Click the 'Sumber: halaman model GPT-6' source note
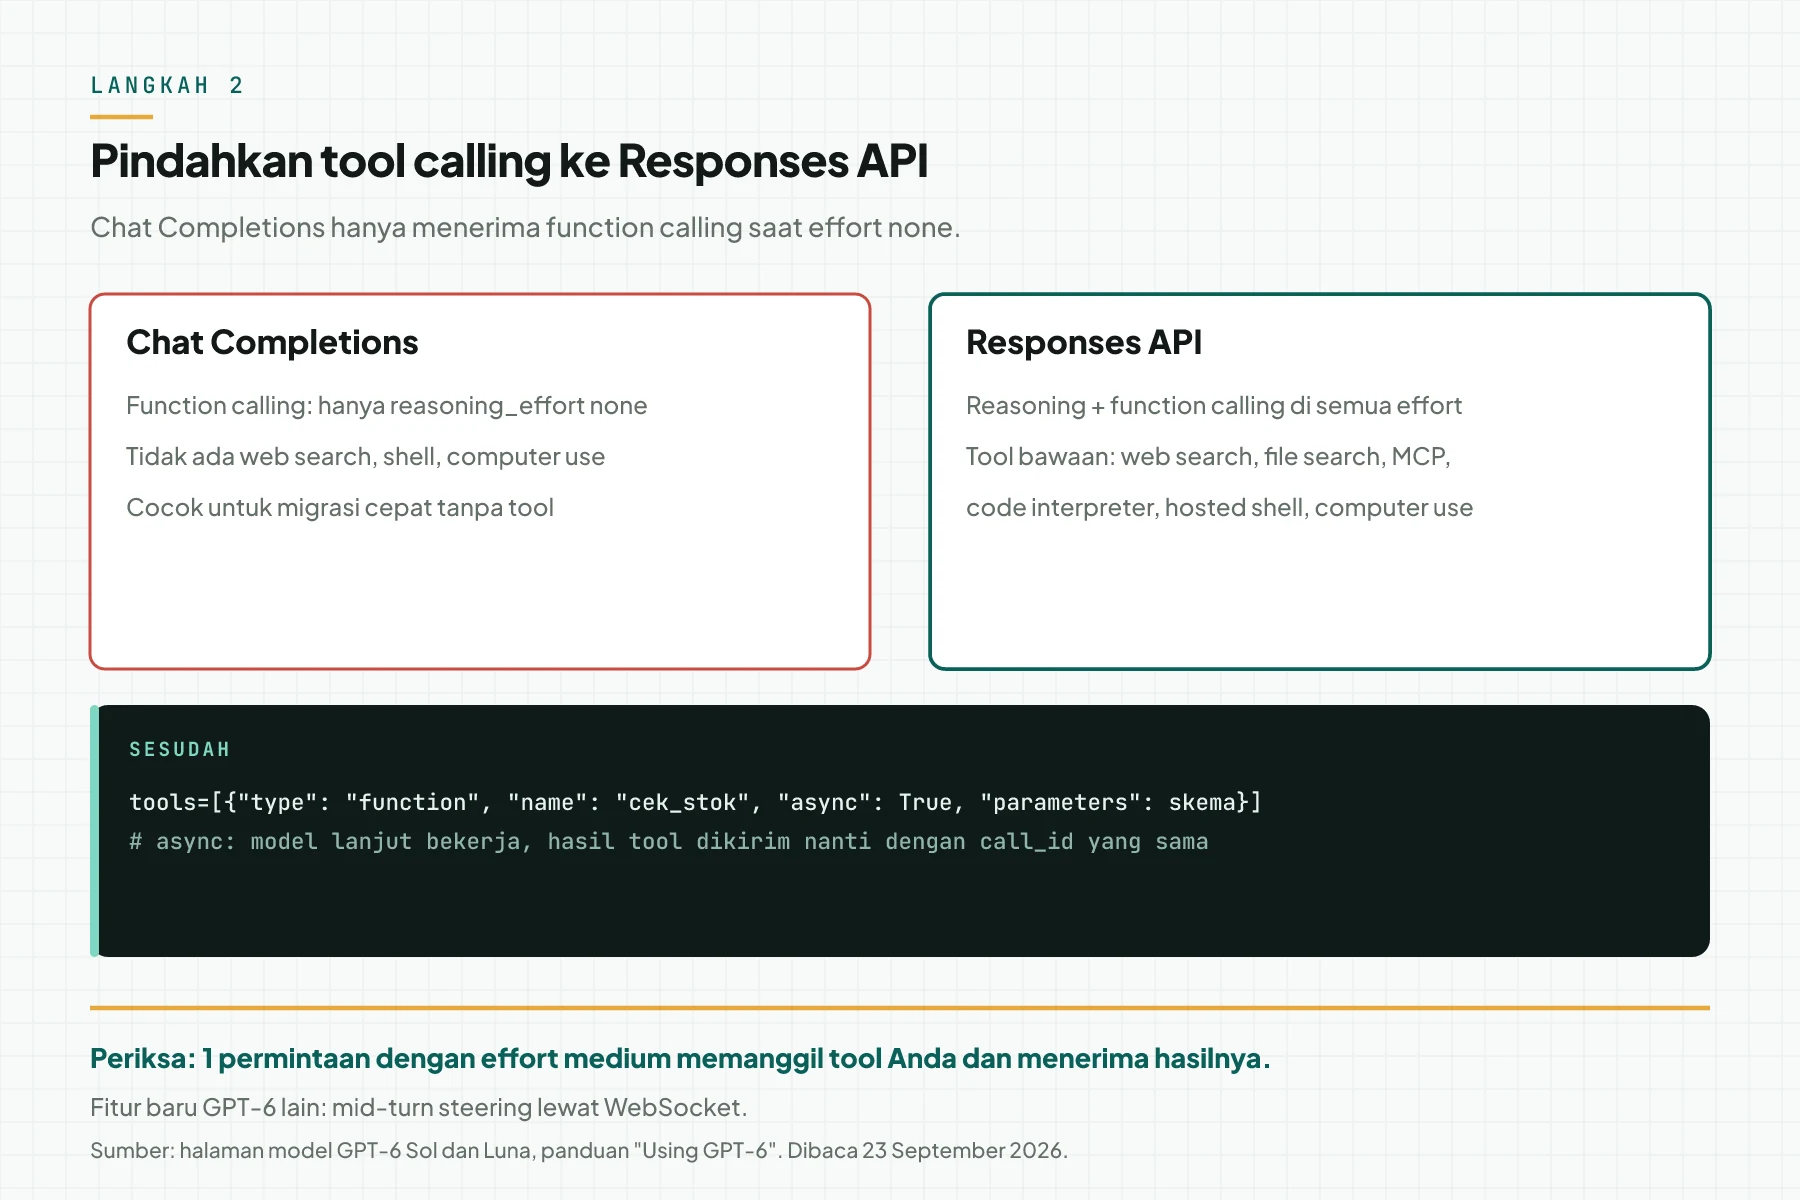Image resolution: width=1800 pixels, height=1200 pixels. pos(579,1150)
